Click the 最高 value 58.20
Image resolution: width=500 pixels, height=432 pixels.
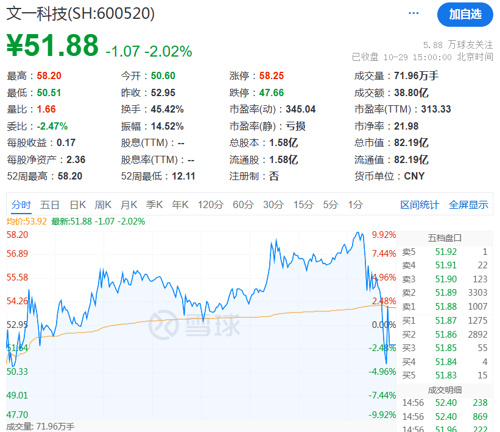(49, 76)
